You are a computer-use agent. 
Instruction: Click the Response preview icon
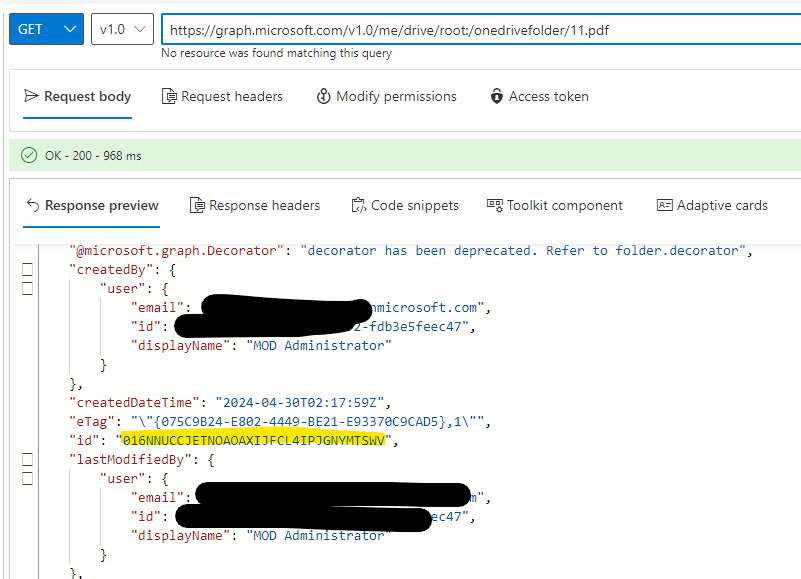pos(31,206)
